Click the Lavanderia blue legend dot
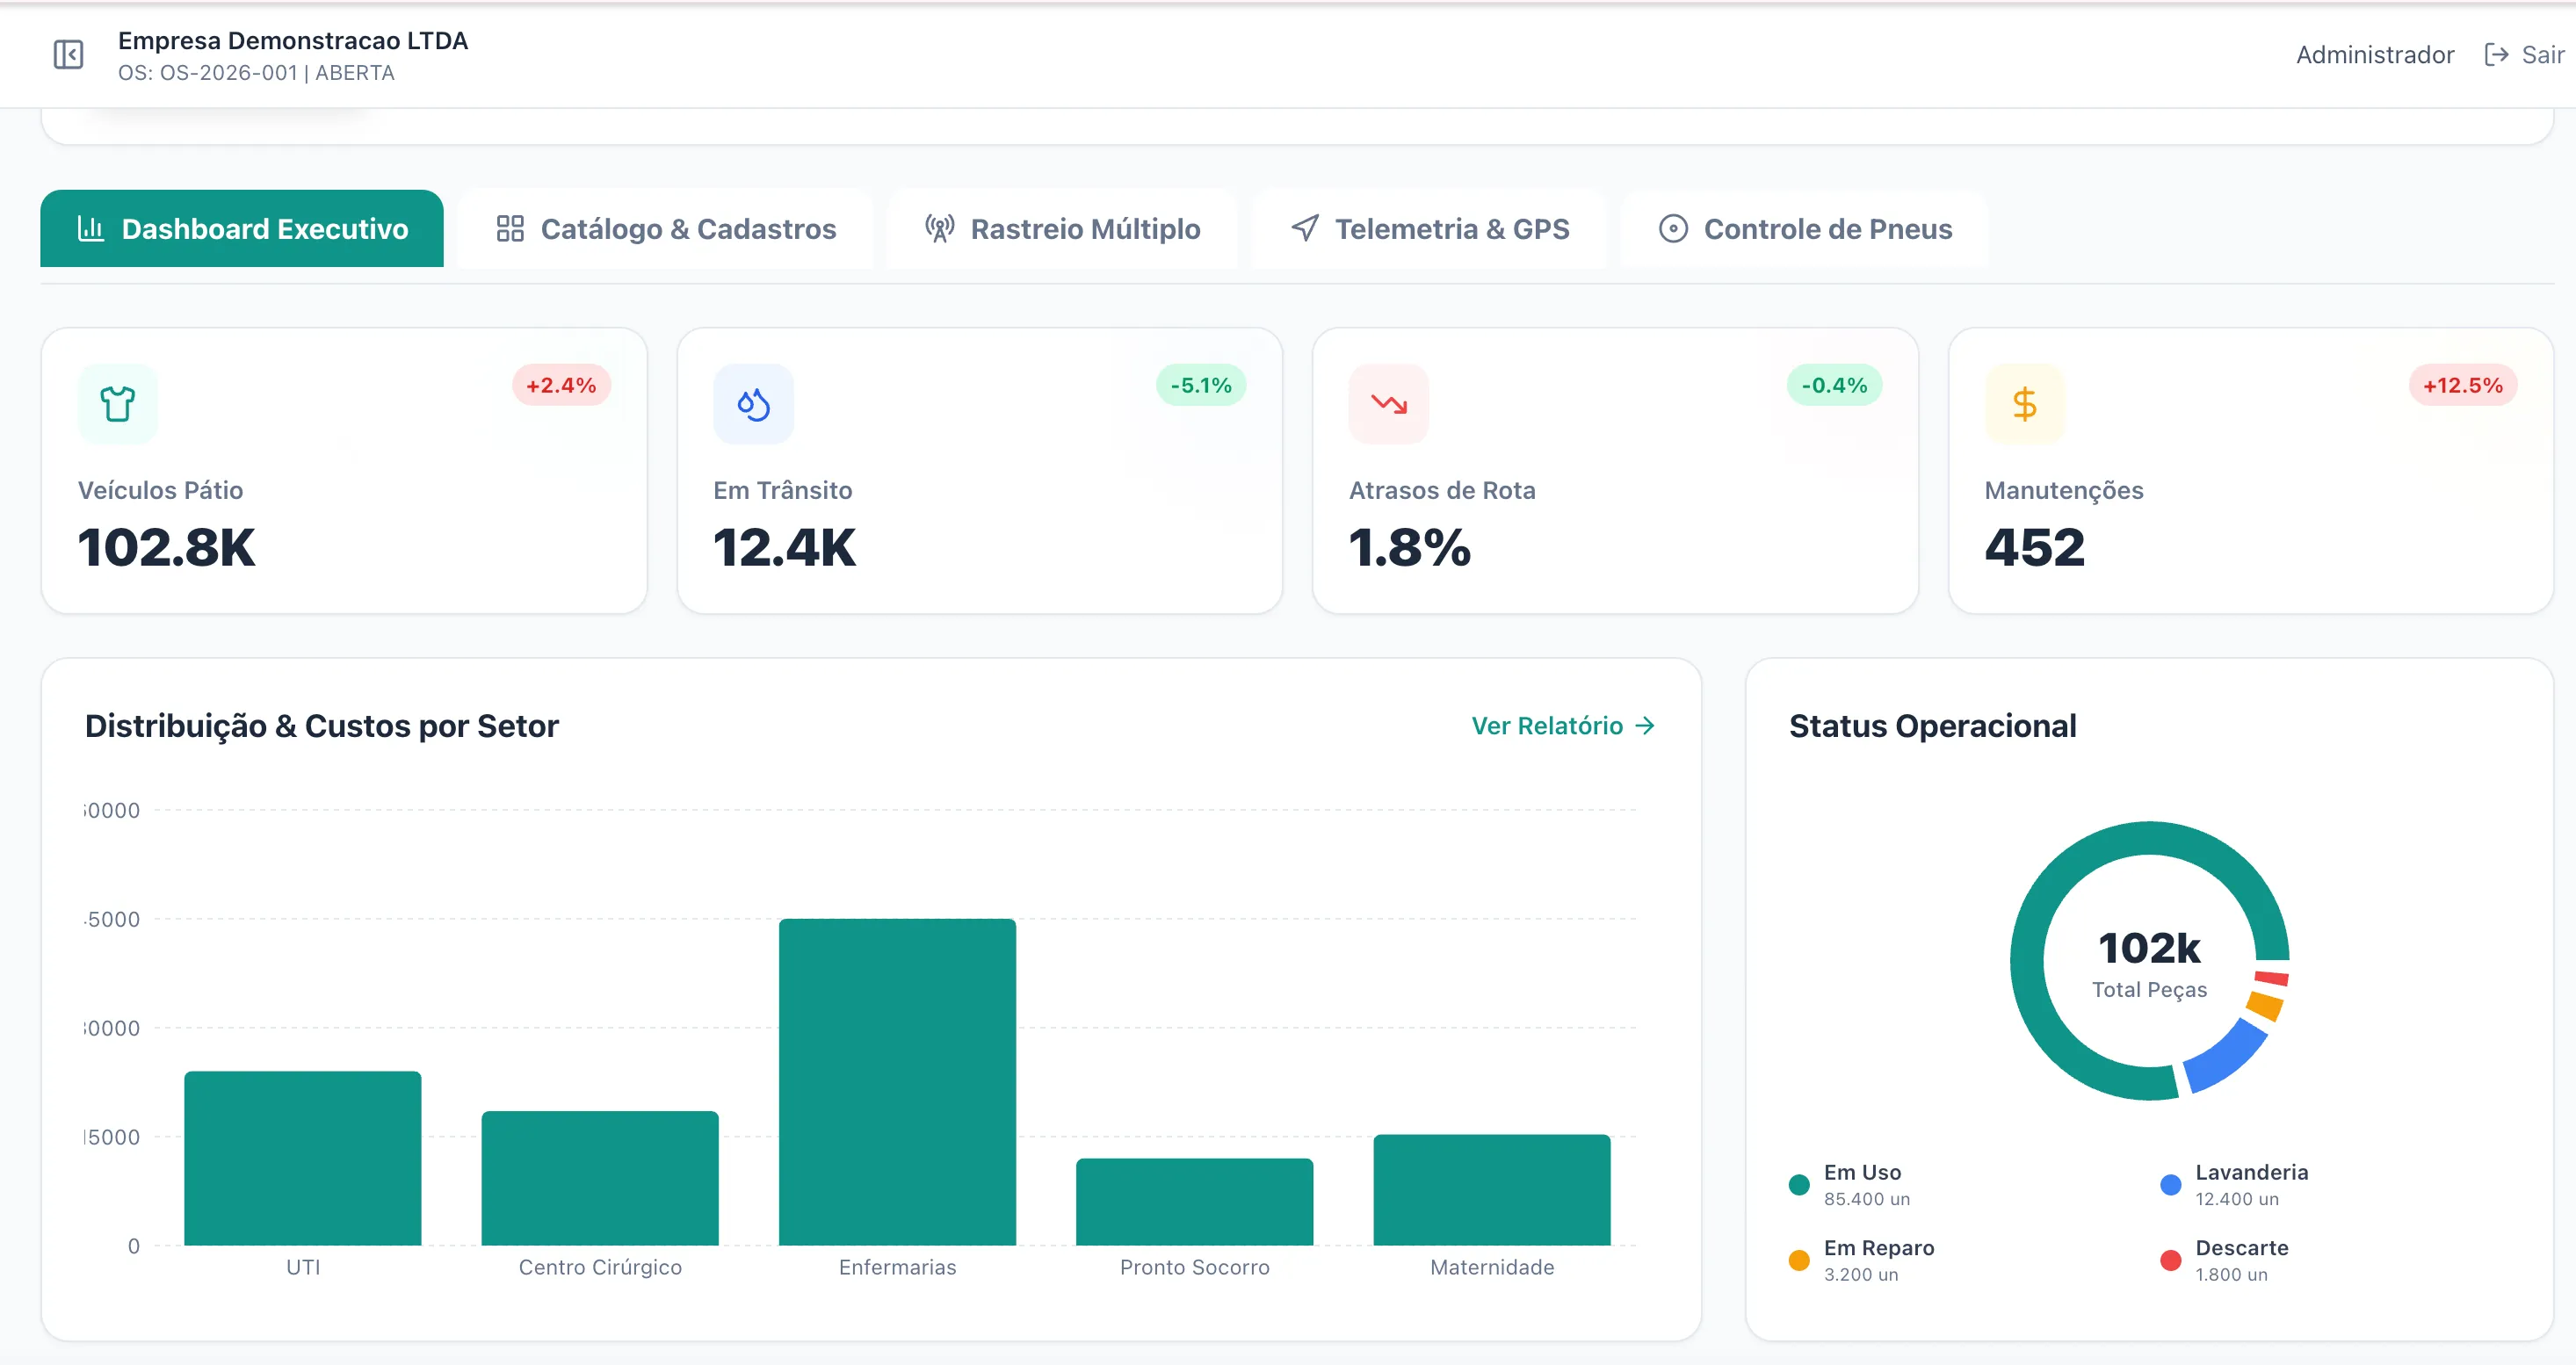This screenshot has height=1365, width=2576. 2170,1185
